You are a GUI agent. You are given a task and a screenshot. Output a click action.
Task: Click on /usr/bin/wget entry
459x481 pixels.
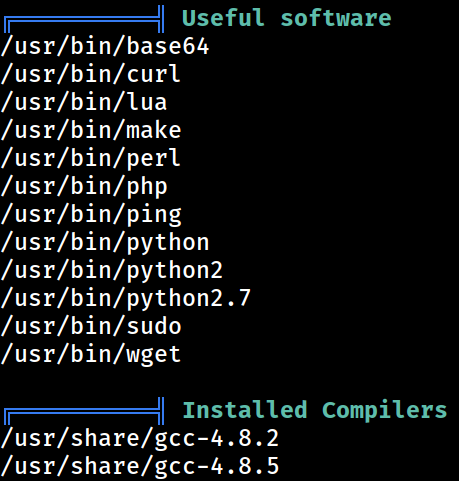pyautogui.click(x=91, y=355)
